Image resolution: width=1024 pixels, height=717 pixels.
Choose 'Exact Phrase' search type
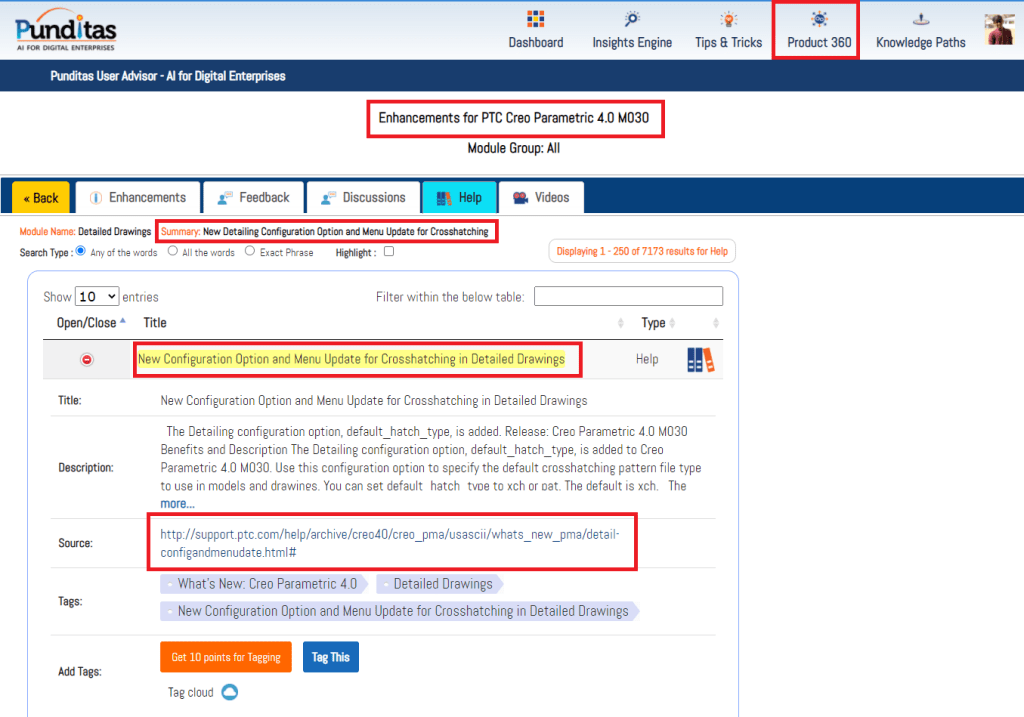tap(250, 252)
